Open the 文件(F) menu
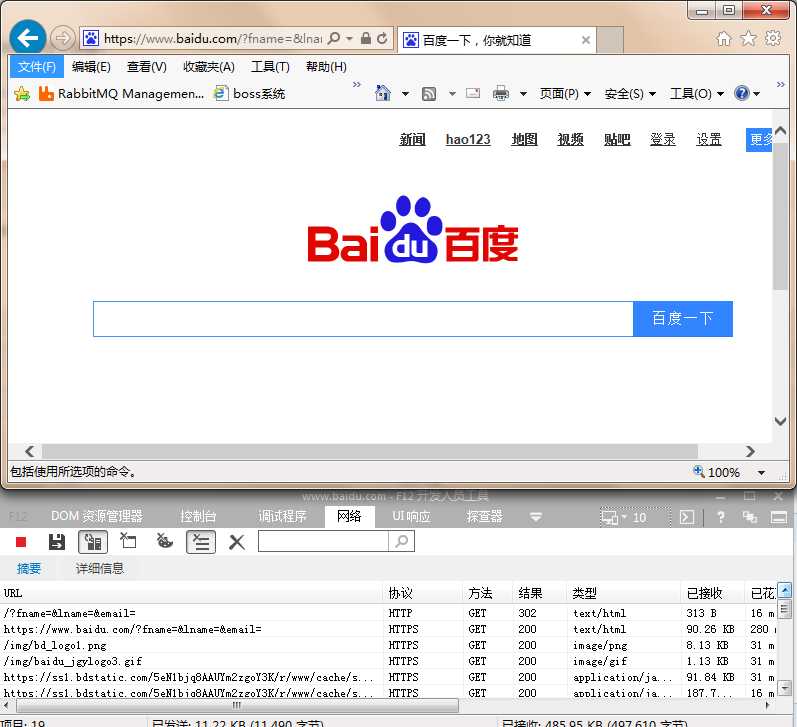Viewport: 797px width, 727px height. point(37,67)
